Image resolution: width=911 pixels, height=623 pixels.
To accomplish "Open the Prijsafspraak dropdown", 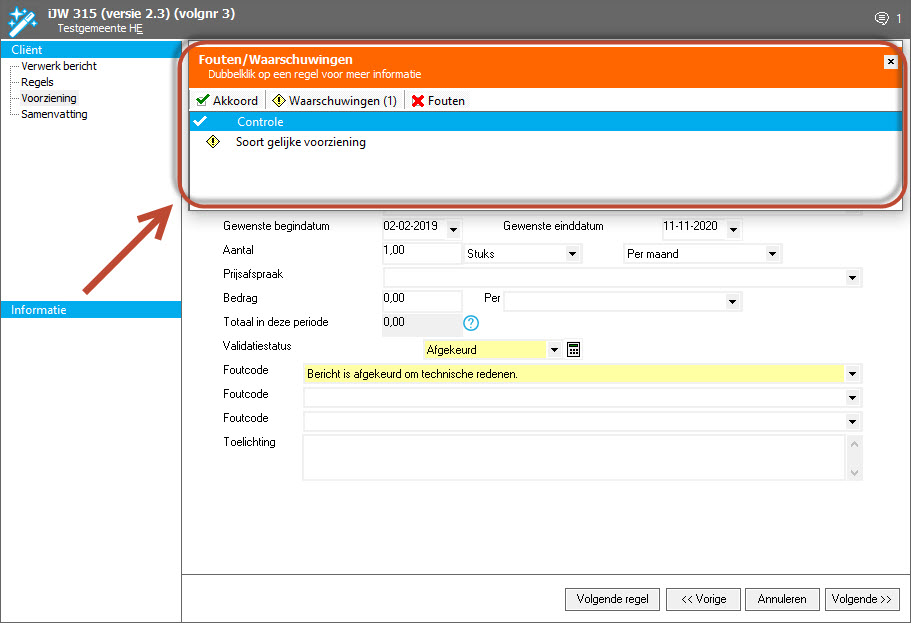I will click(x=852, y=278).
